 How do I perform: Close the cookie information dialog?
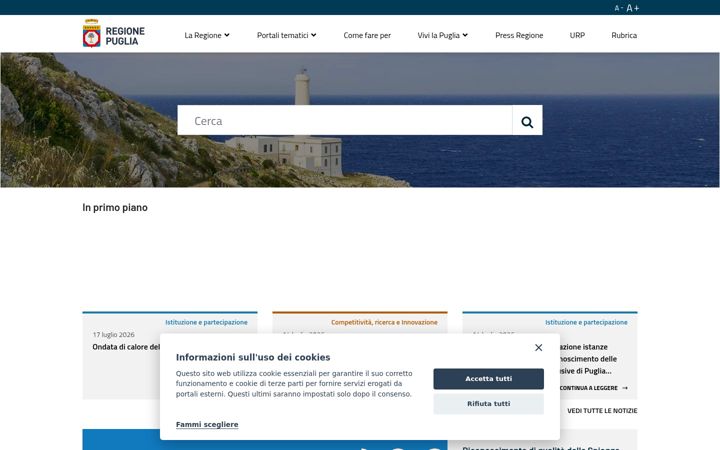click(x=539, y=348)
